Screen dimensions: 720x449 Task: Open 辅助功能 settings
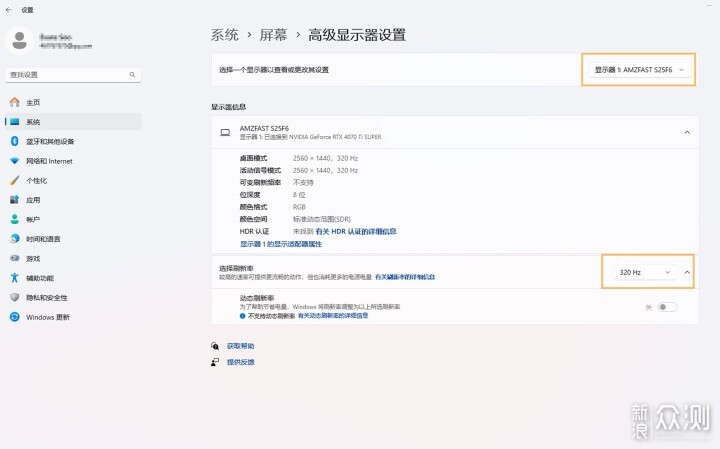click(x=73, y=278)
